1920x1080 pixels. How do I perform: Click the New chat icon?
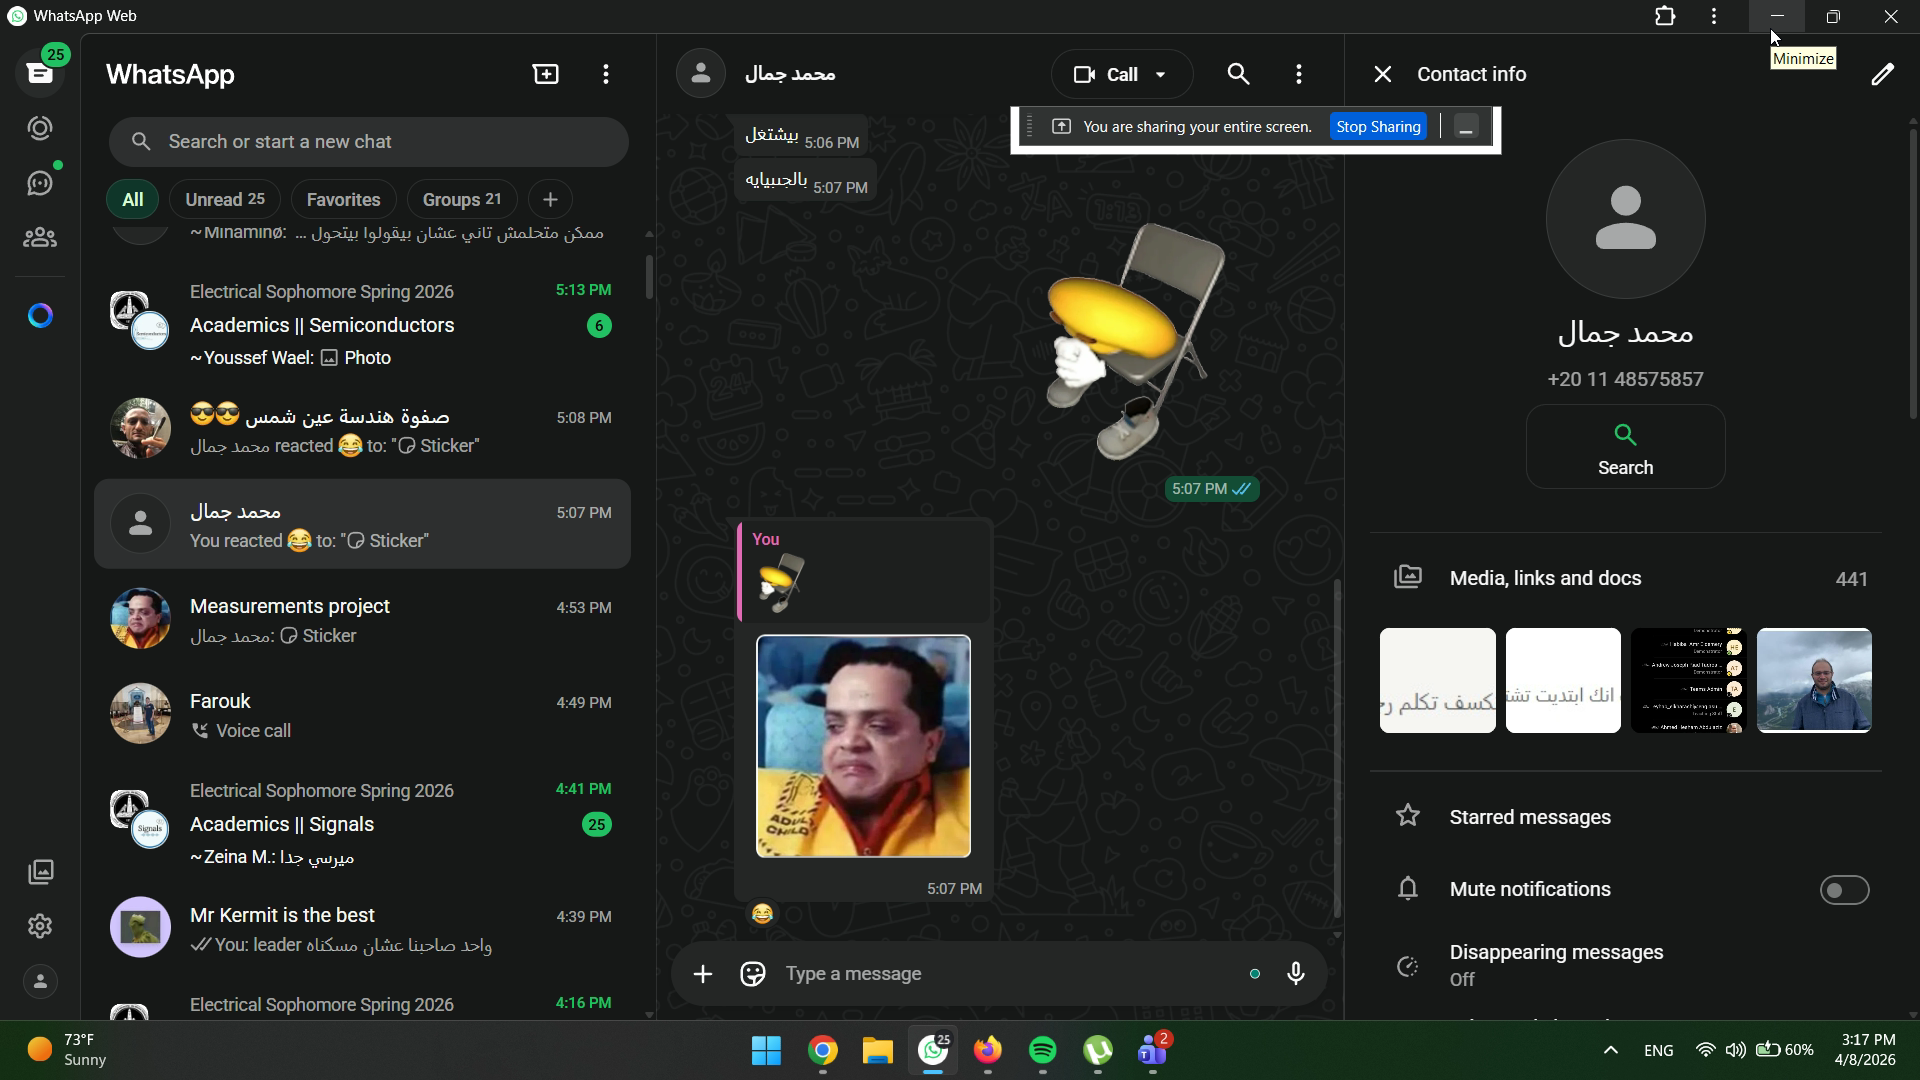546,74
